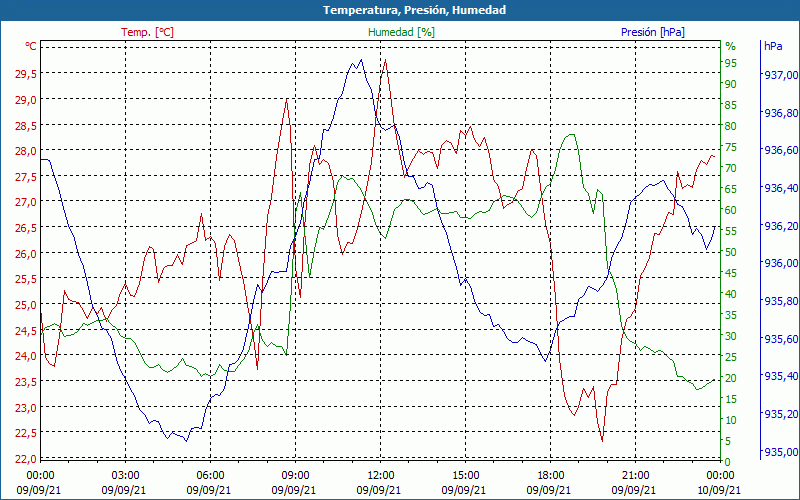Click the '23,5' temperature axis value
The image size is (800, 500).
pyautogui.click(x=26, y=382)
